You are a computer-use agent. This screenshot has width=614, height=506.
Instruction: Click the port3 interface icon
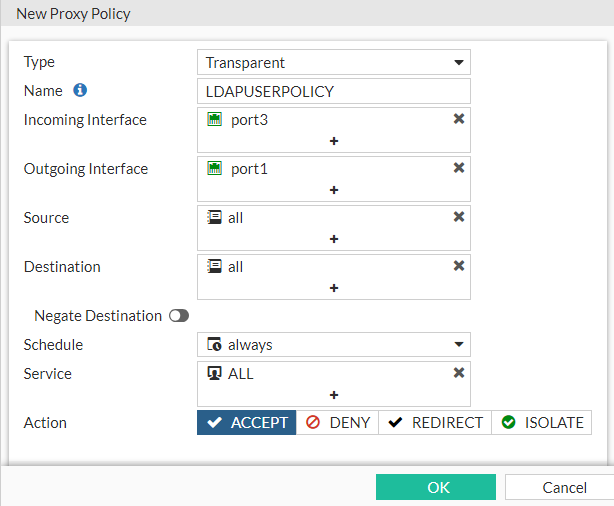(215, 119)
